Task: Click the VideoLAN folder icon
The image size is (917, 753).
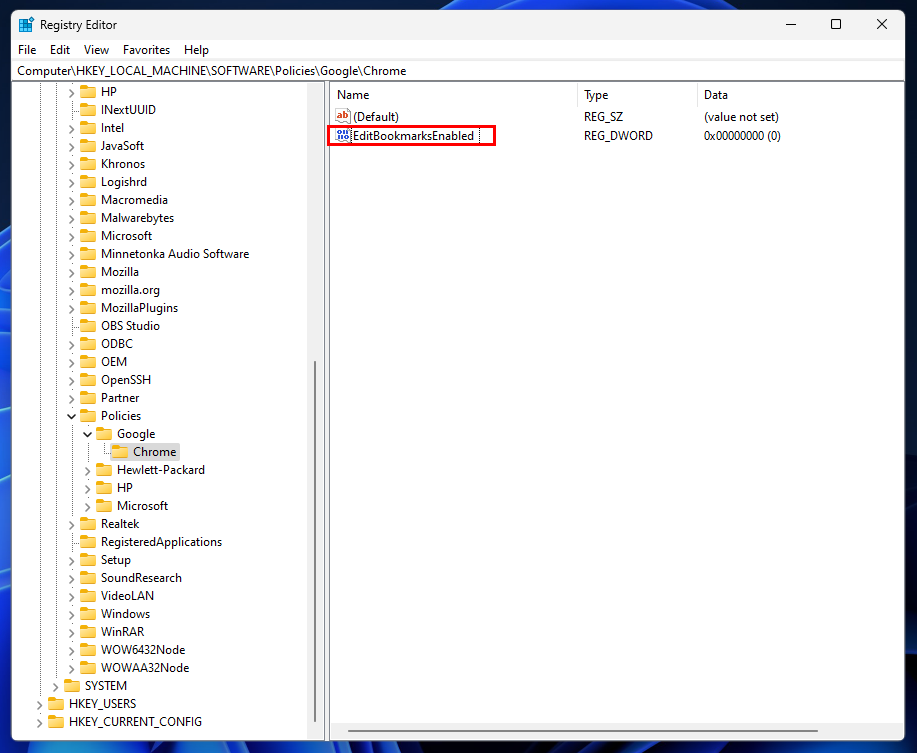Action: pyautogui.click(x=88, y=595)
